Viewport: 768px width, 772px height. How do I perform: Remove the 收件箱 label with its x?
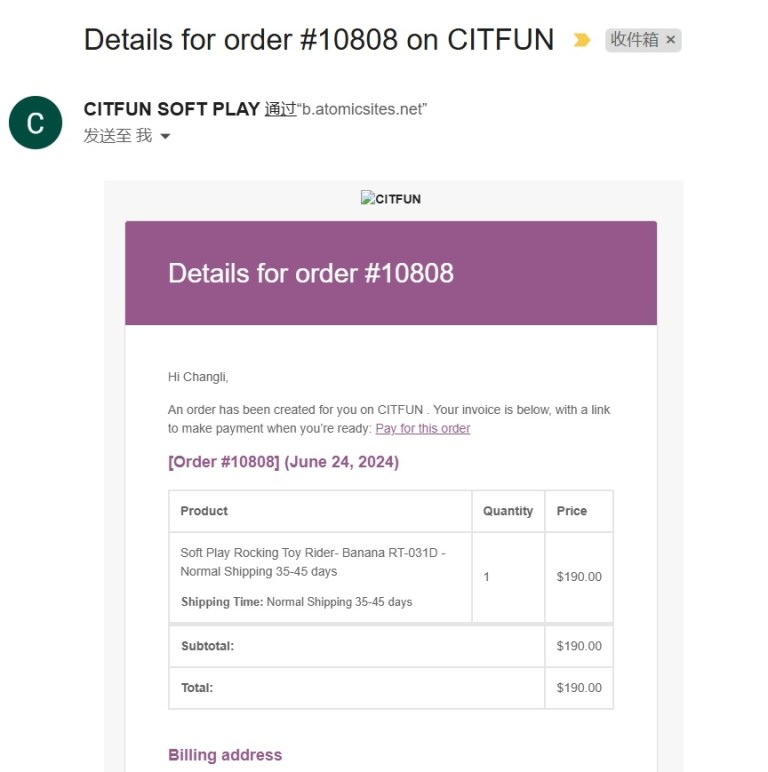click(x=671, y=40)
